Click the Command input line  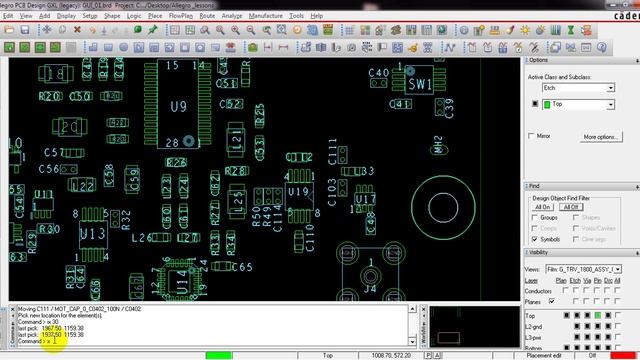[212, 341]
